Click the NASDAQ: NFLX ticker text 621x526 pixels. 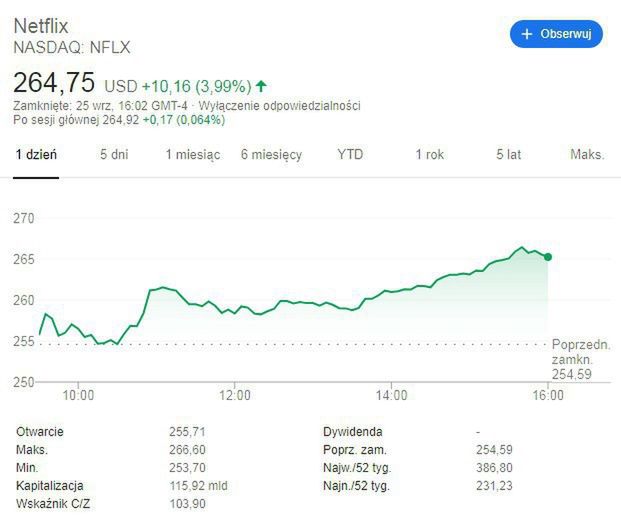[71, 47]
